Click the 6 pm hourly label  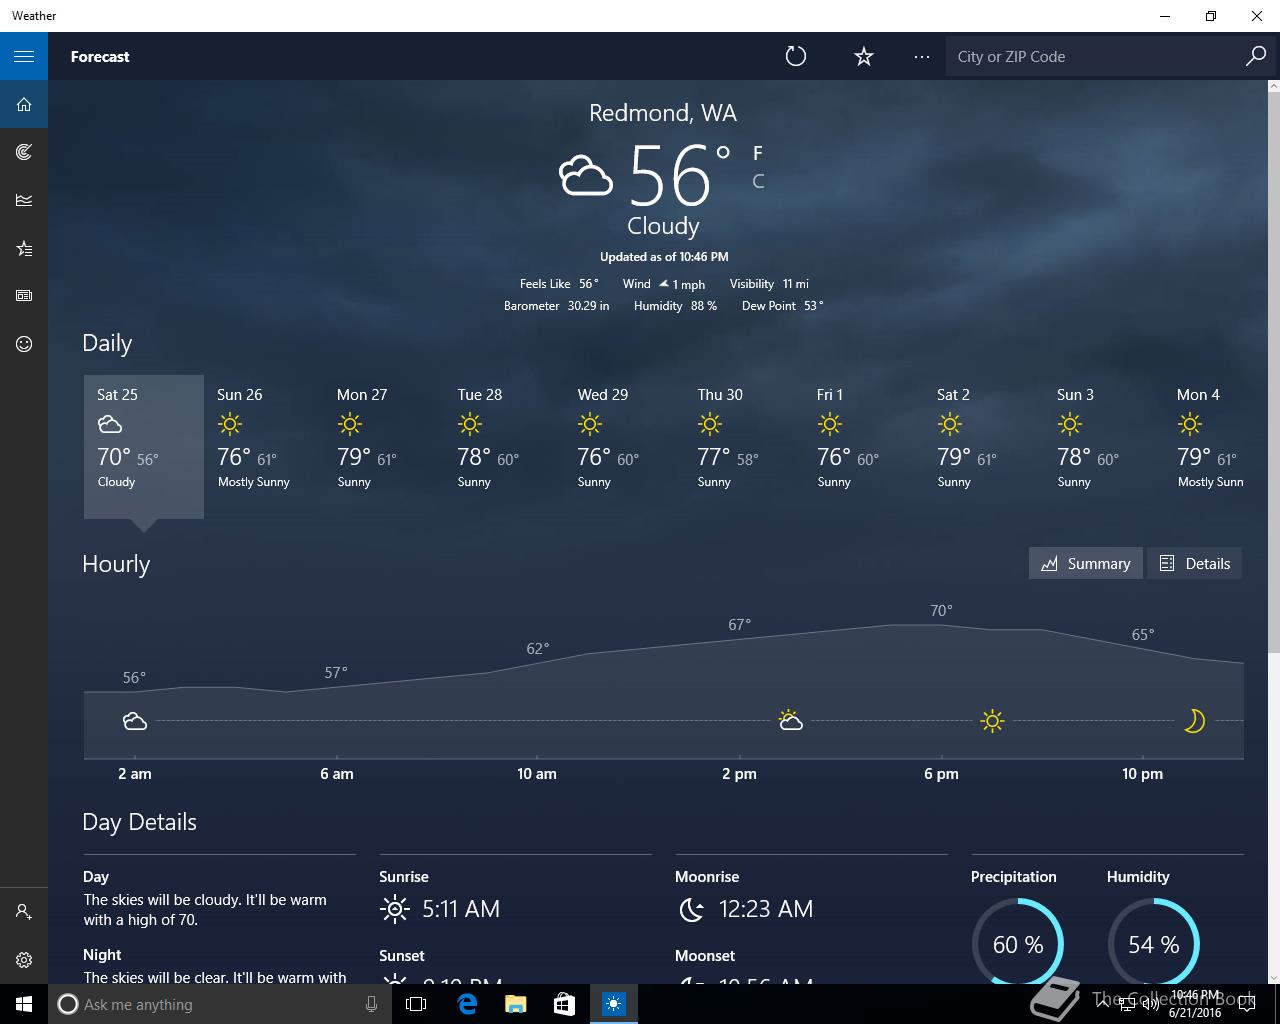click(x=941, y=773)
